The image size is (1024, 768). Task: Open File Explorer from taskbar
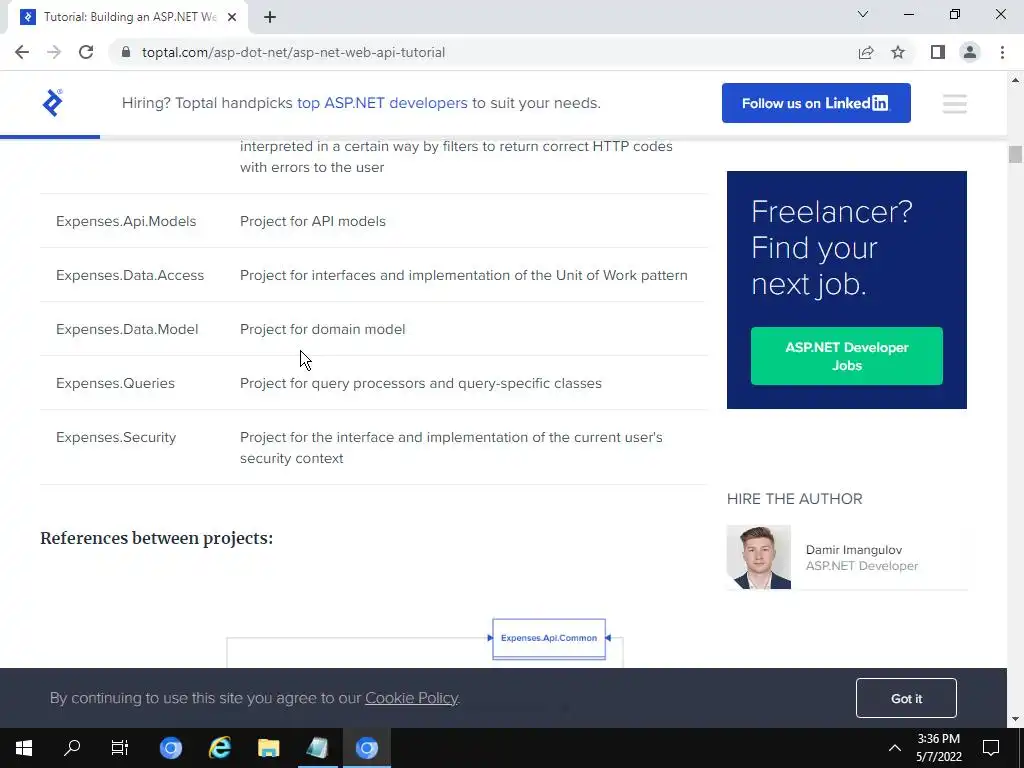(x=268, y=748)
